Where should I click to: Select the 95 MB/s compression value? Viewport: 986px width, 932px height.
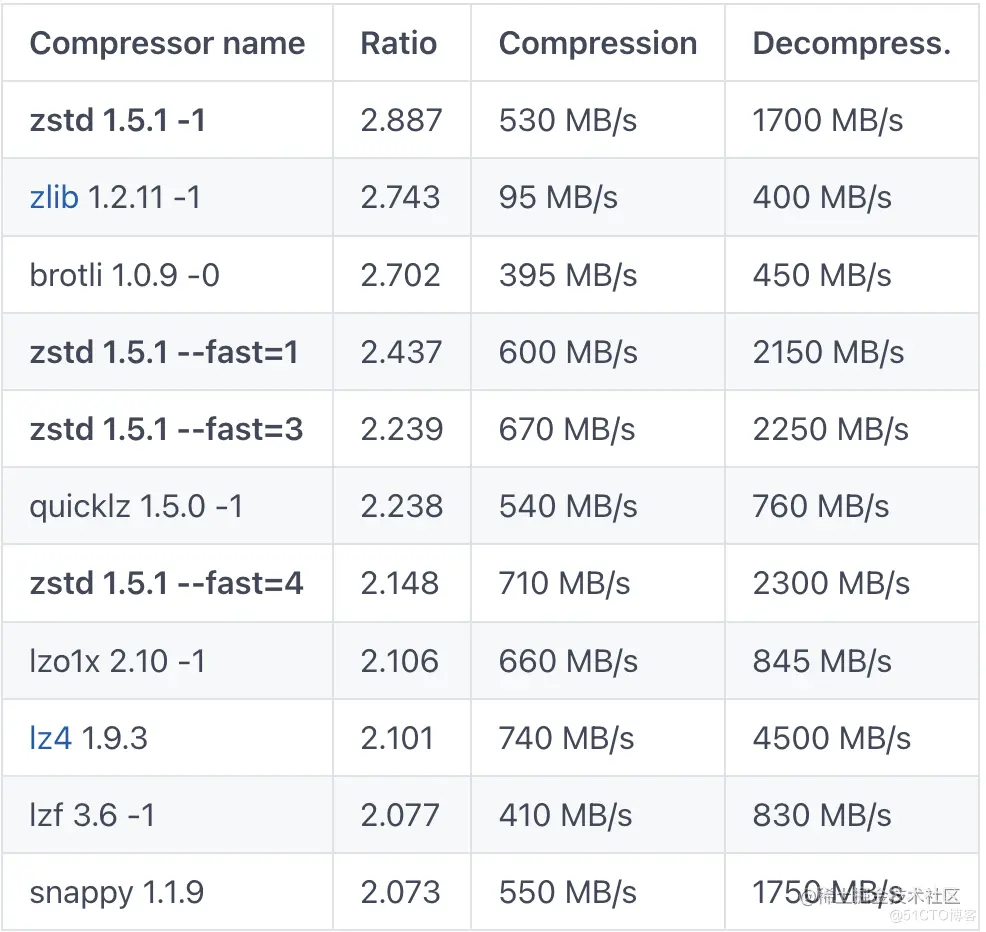click(x=558, y=197)
